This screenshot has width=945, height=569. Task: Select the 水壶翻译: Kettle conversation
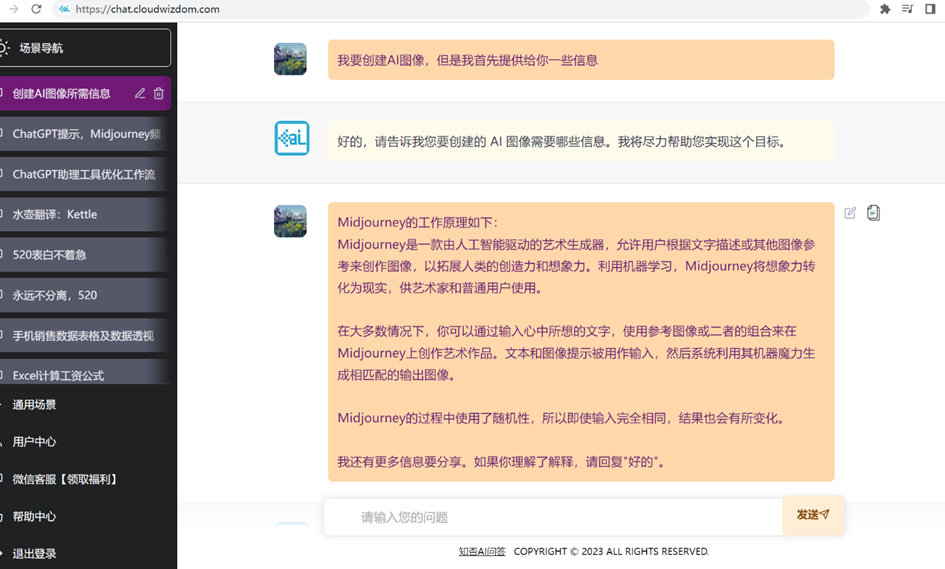(x=84, y=215)
